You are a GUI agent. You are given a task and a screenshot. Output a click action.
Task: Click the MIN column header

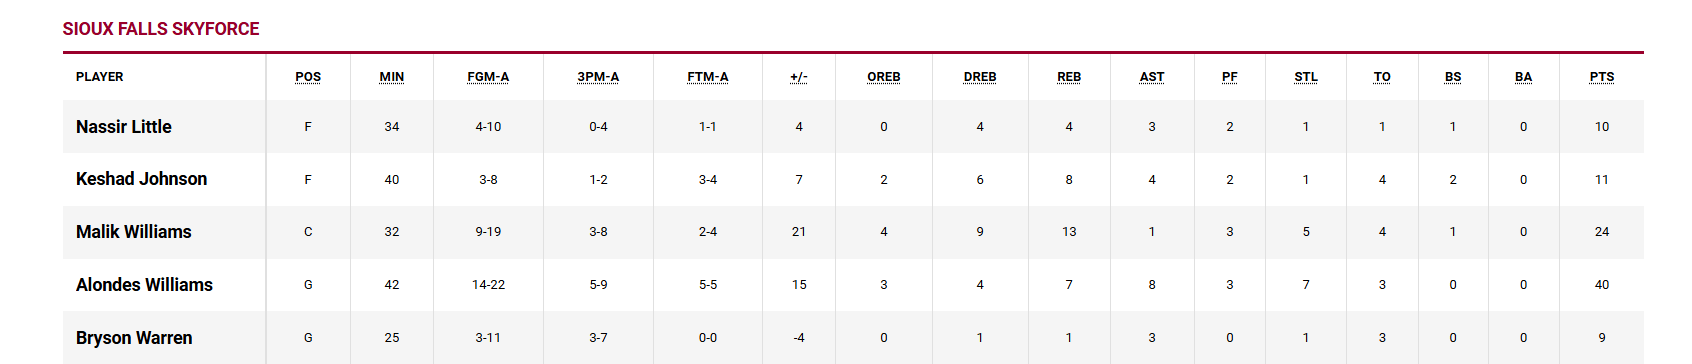pos(392,77)
